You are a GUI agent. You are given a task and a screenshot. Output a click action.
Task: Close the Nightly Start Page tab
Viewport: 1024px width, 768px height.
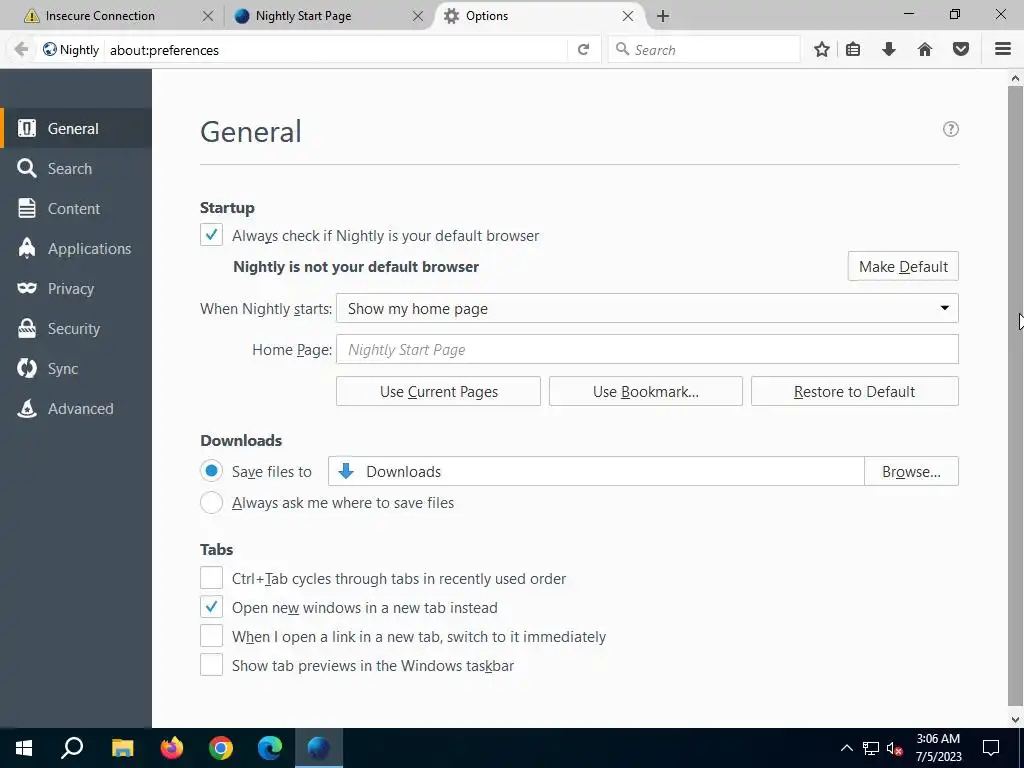(x=418, y=16)
